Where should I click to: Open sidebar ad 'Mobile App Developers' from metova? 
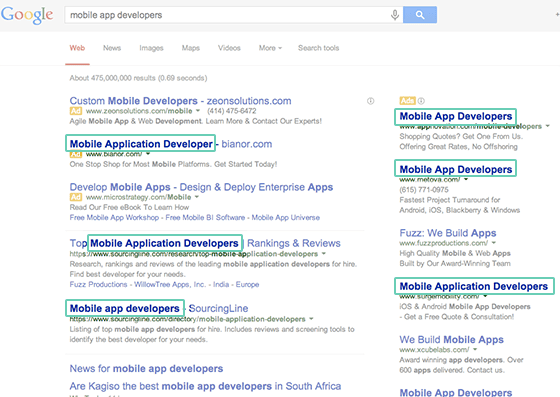pos(456,170)
